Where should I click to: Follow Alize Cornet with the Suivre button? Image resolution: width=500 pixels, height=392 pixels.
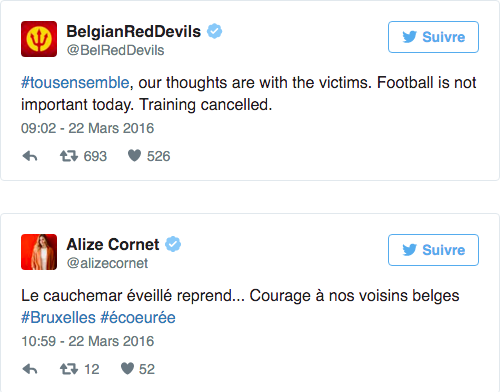[433, 250]
